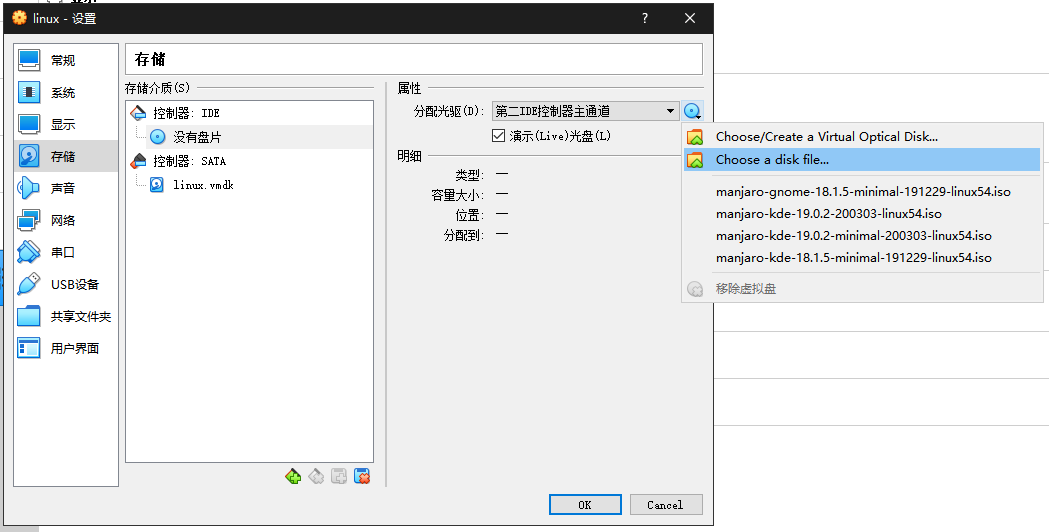
Task: Open the 系统 settings category
Action: click(62, 93)
